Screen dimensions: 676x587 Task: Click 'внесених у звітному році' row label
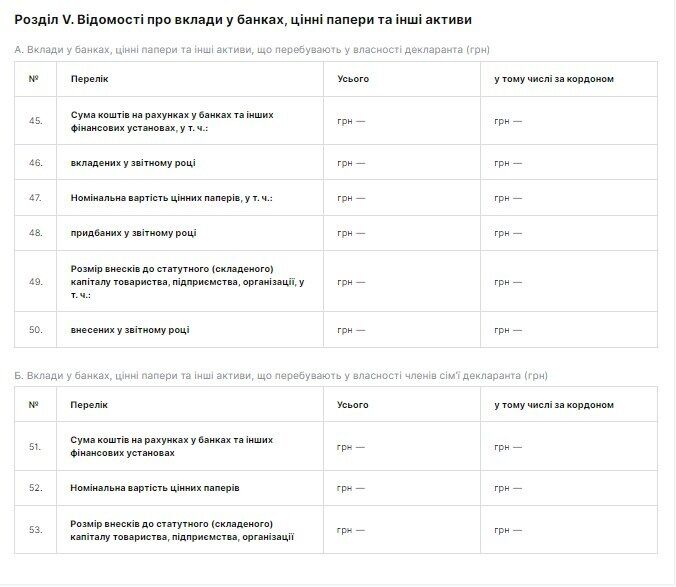point(130,330)
